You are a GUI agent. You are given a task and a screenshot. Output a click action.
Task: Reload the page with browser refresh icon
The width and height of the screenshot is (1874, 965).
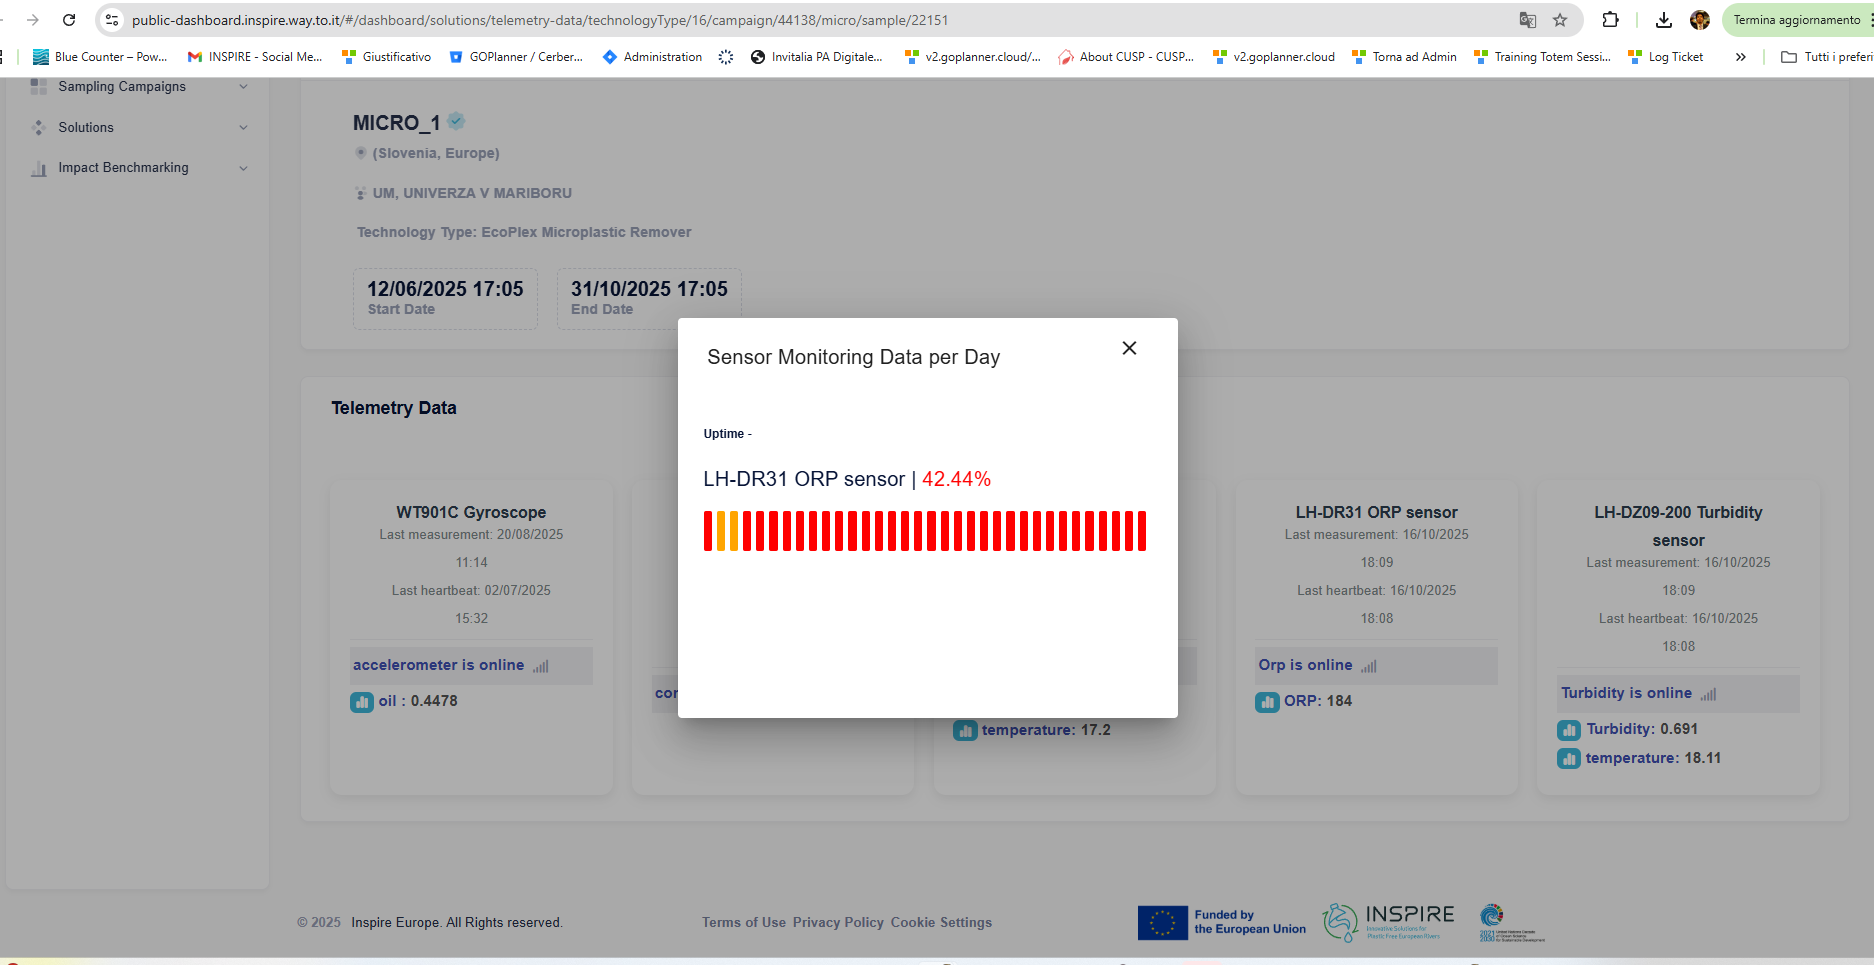69,20
